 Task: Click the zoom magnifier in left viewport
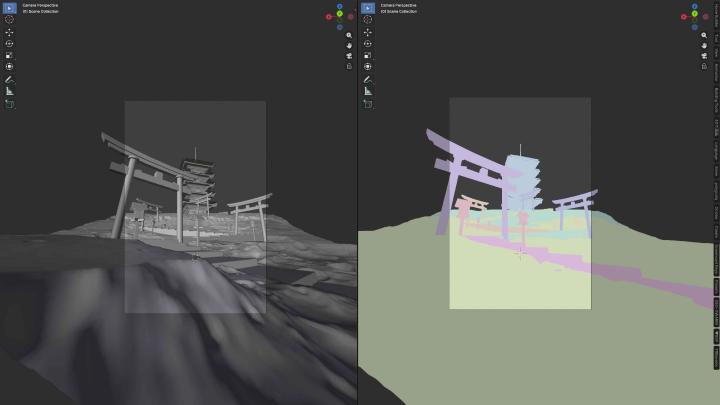coord(349,35)
